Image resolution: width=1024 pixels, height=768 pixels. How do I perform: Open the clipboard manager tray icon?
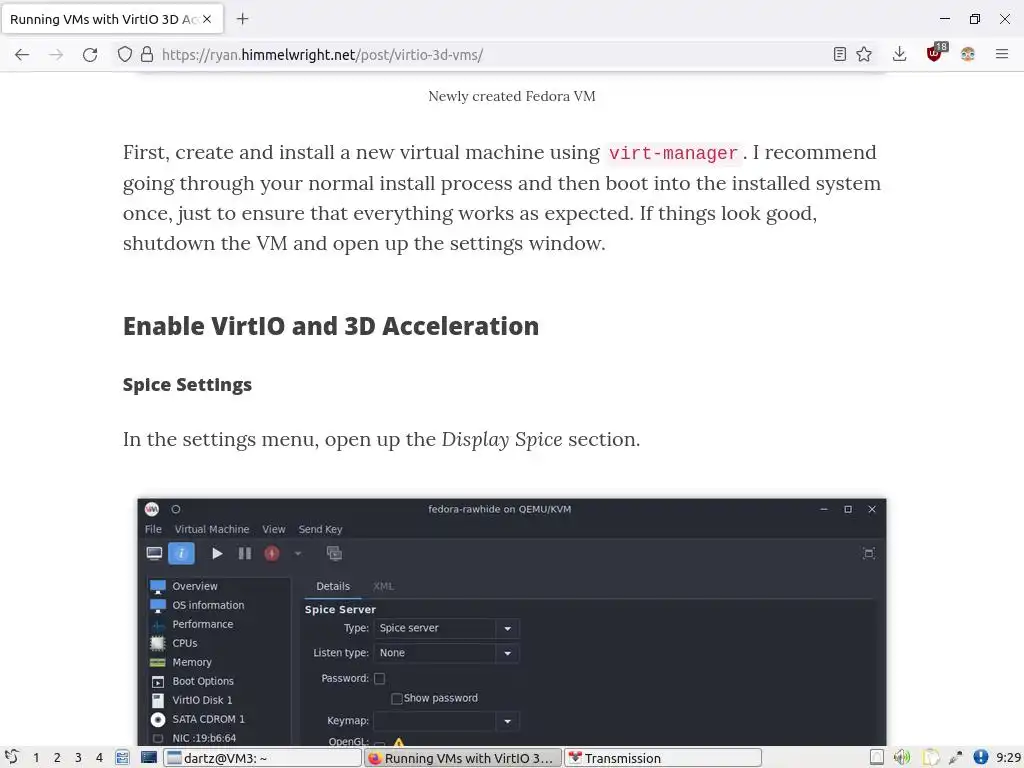(x=929, y=758)
